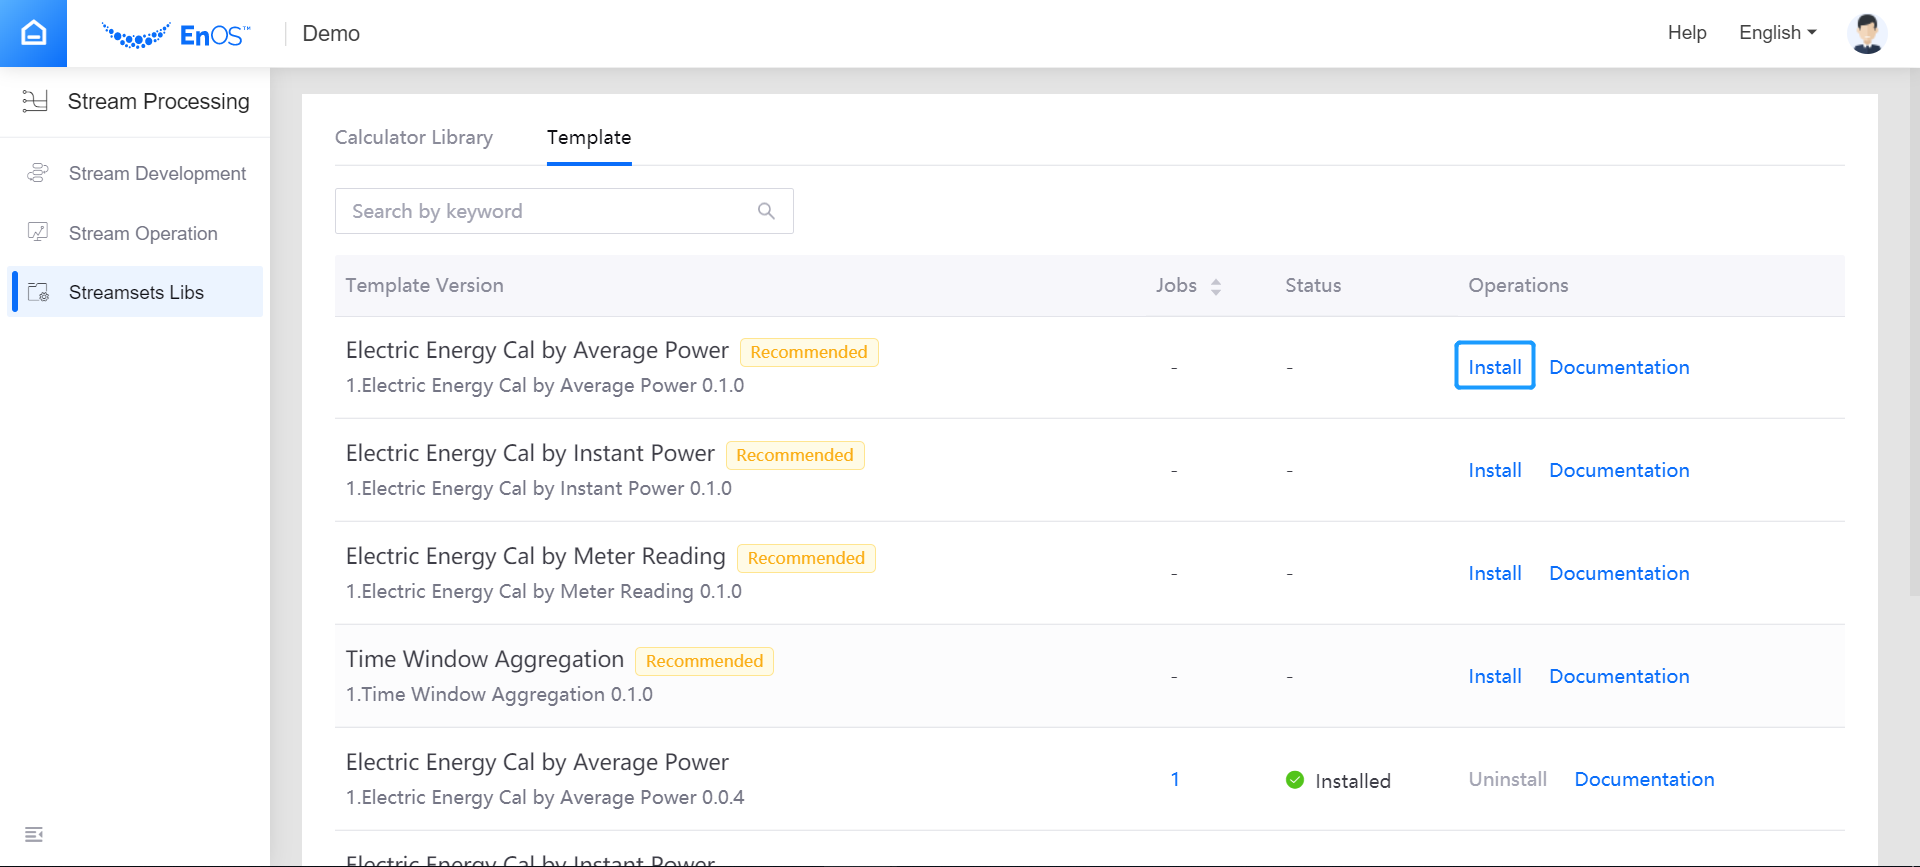Open the user avatar menu
This screenshot has width=1920, height=867.
(1866, 33)
